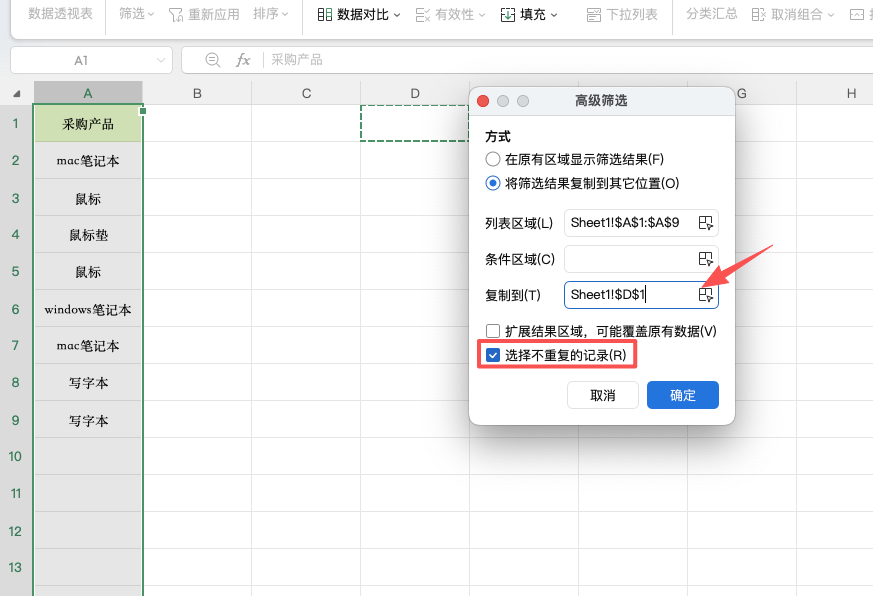Click the select-all corner triangle
The height and width of the screenshot is (596, 873).
pyautogui.click(x=17, y=94)
